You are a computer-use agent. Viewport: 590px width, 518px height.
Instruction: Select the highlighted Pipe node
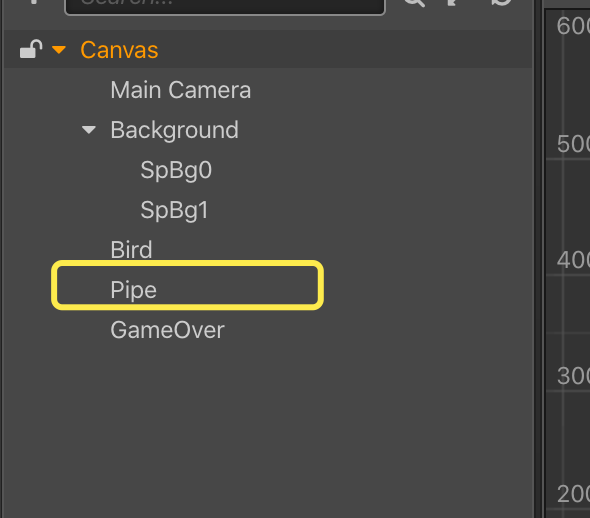pos(187,285)
